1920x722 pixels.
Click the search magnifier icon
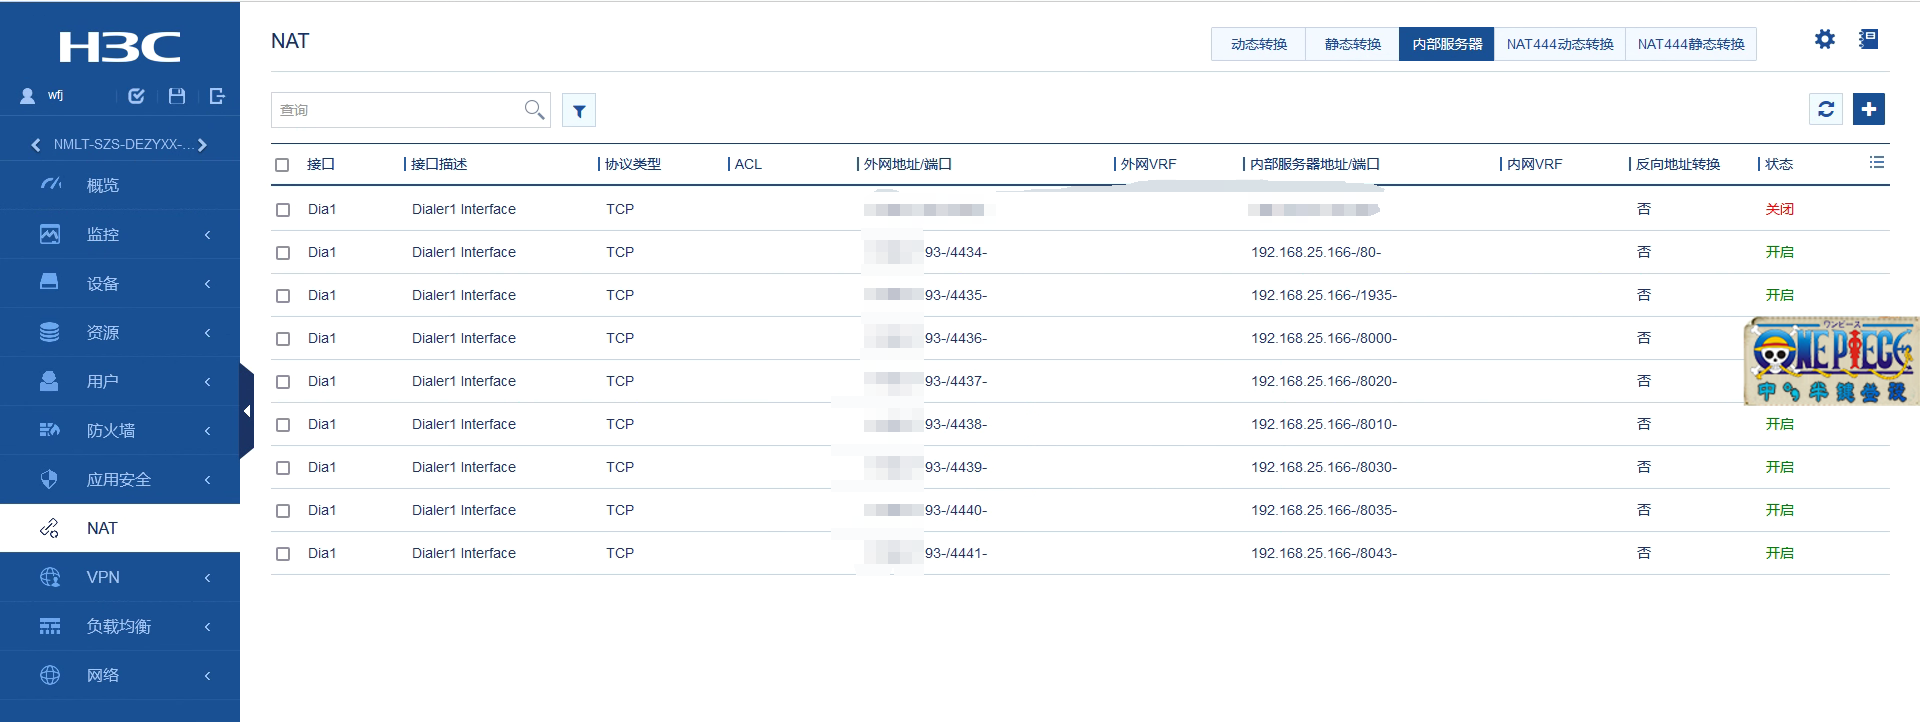click(535, 109)
